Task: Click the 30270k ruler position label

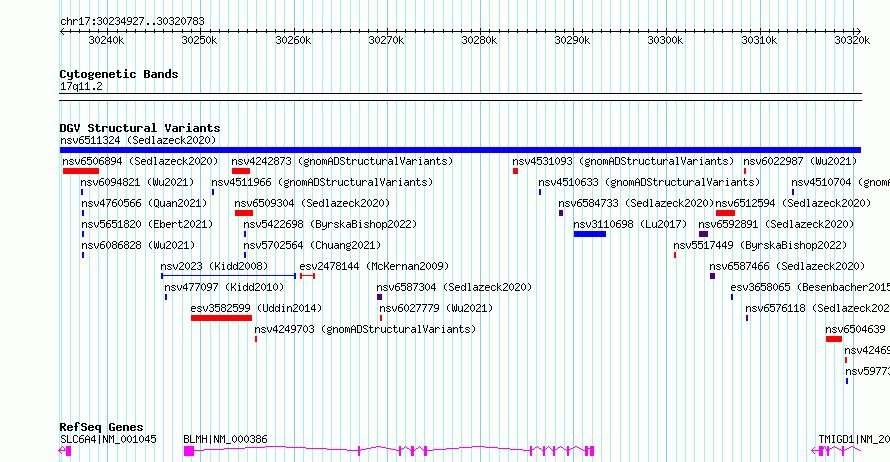Action: pyautogui.click(x=386, y=40)
